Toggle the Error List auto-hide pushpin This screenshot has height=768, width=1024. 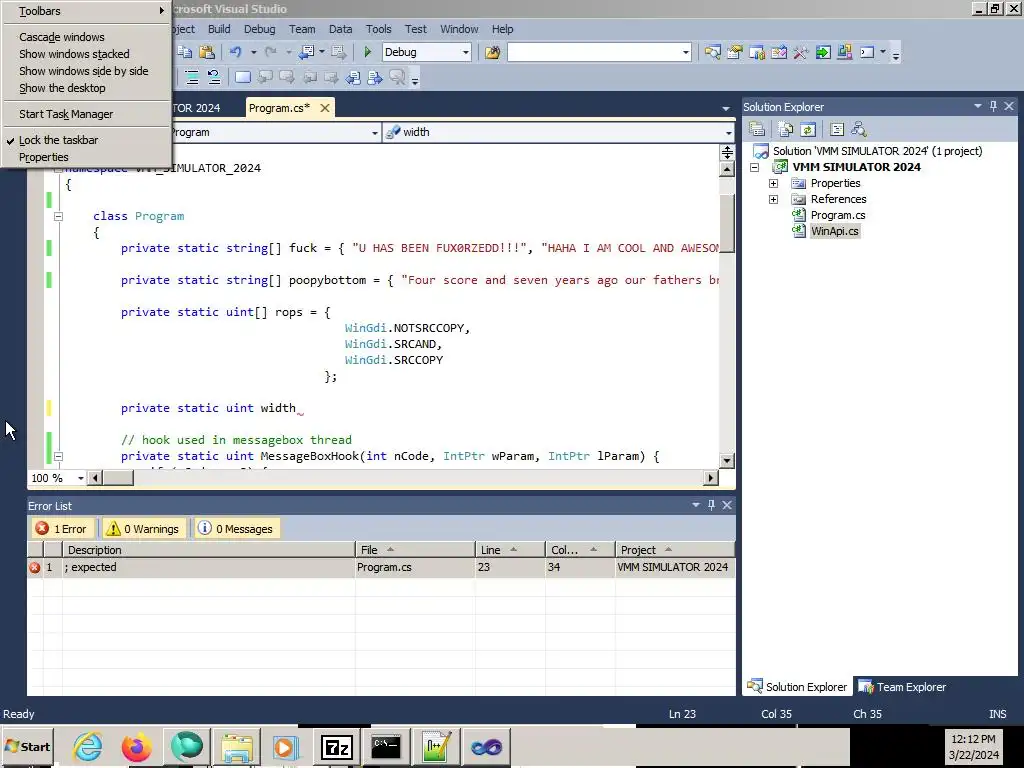coord(711,505)
